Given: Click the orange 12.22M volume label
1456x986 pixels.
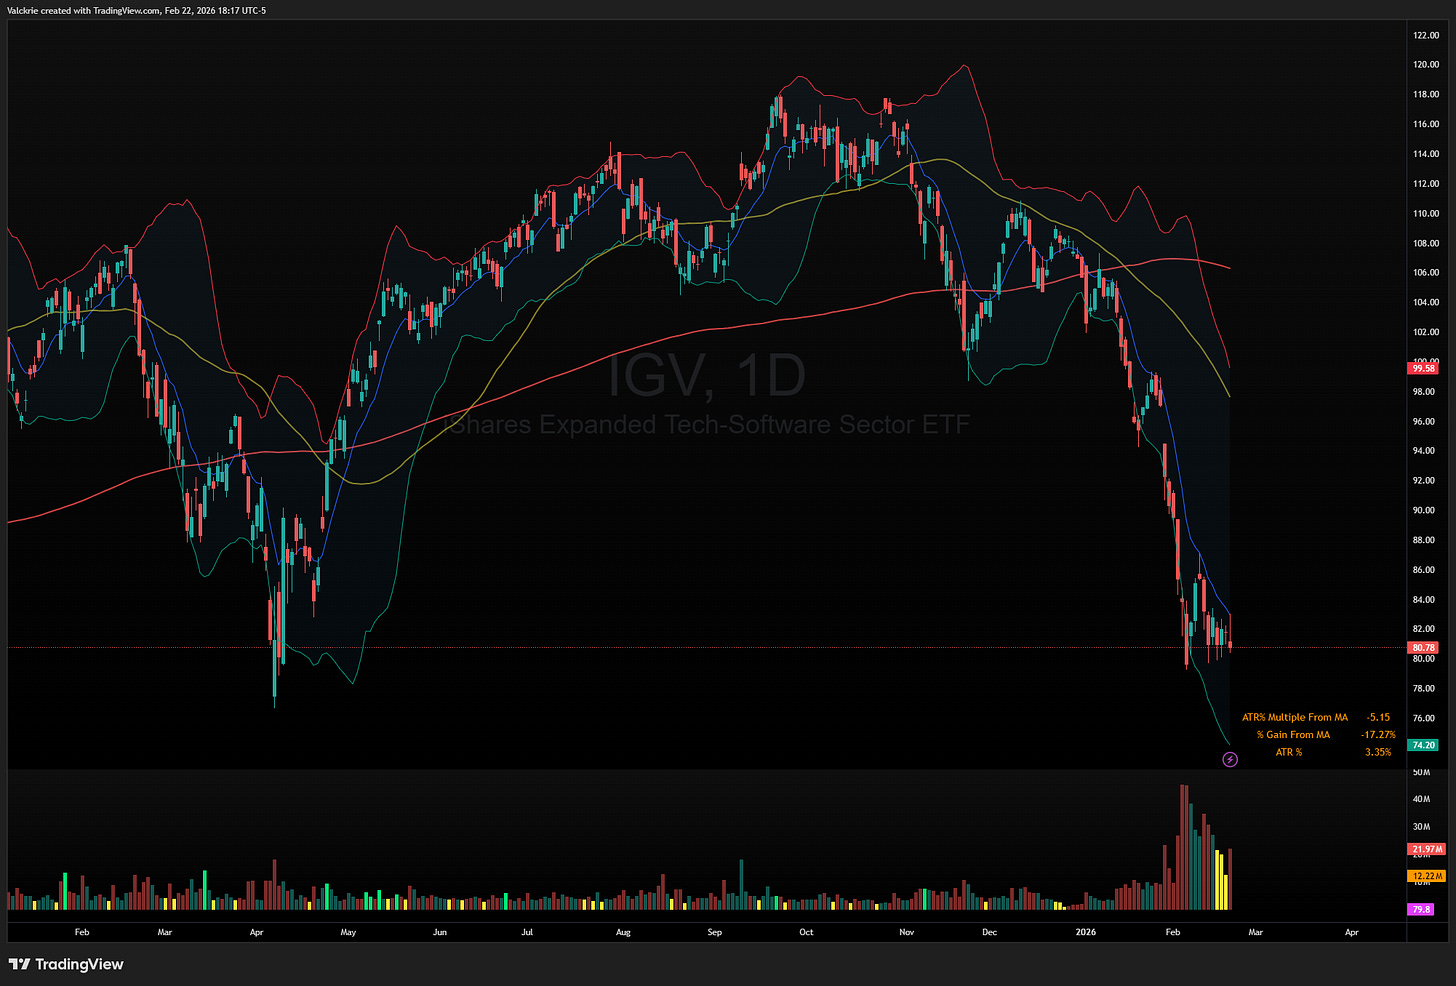Looking at the screenshot, I should click(x=1426, y=876).
